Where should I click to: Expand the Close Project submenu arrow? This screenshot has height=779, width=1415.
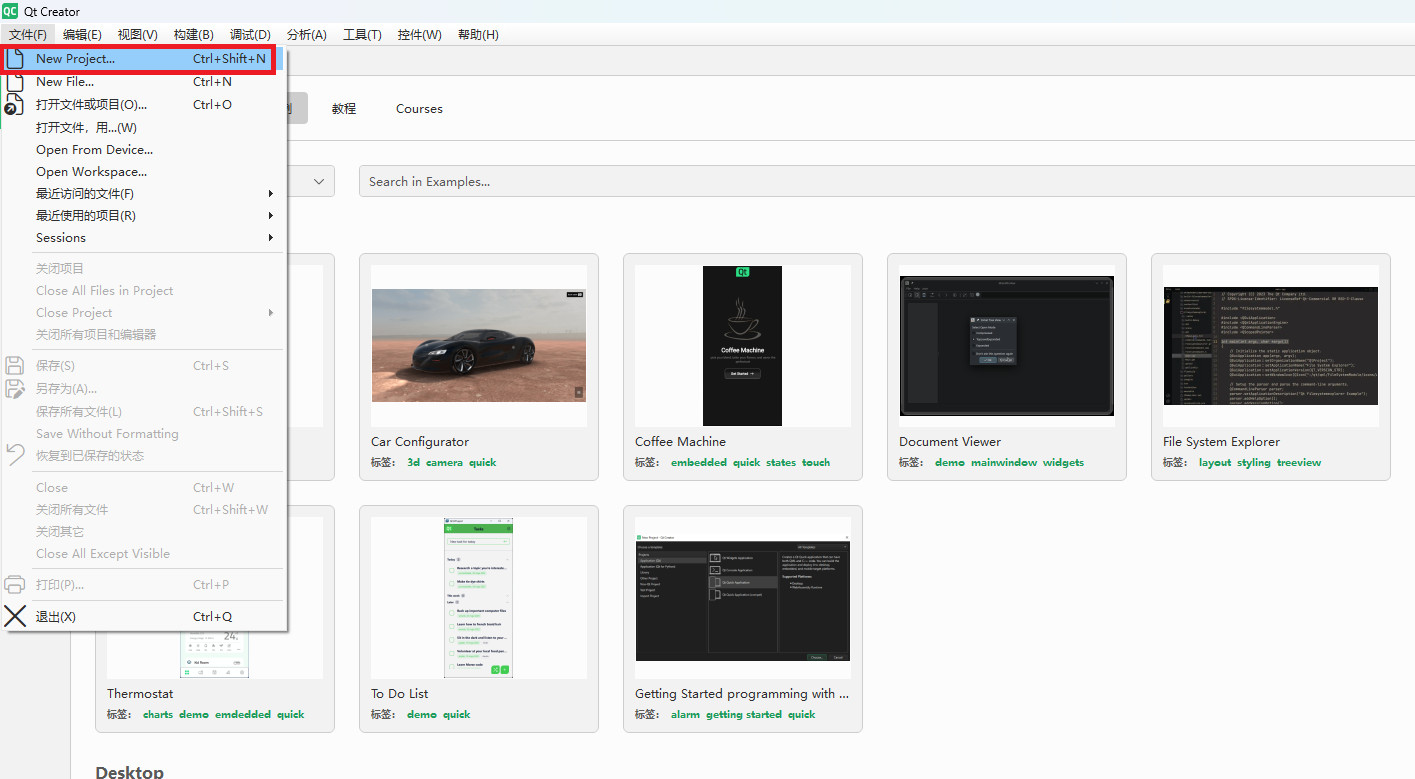click(271, 313)
